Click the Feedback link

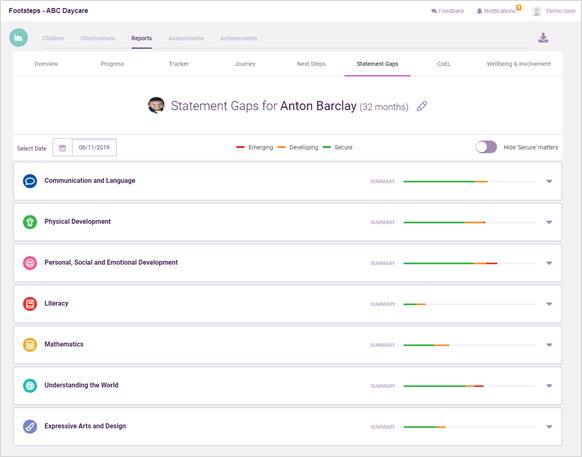click(x=448, y=11)
